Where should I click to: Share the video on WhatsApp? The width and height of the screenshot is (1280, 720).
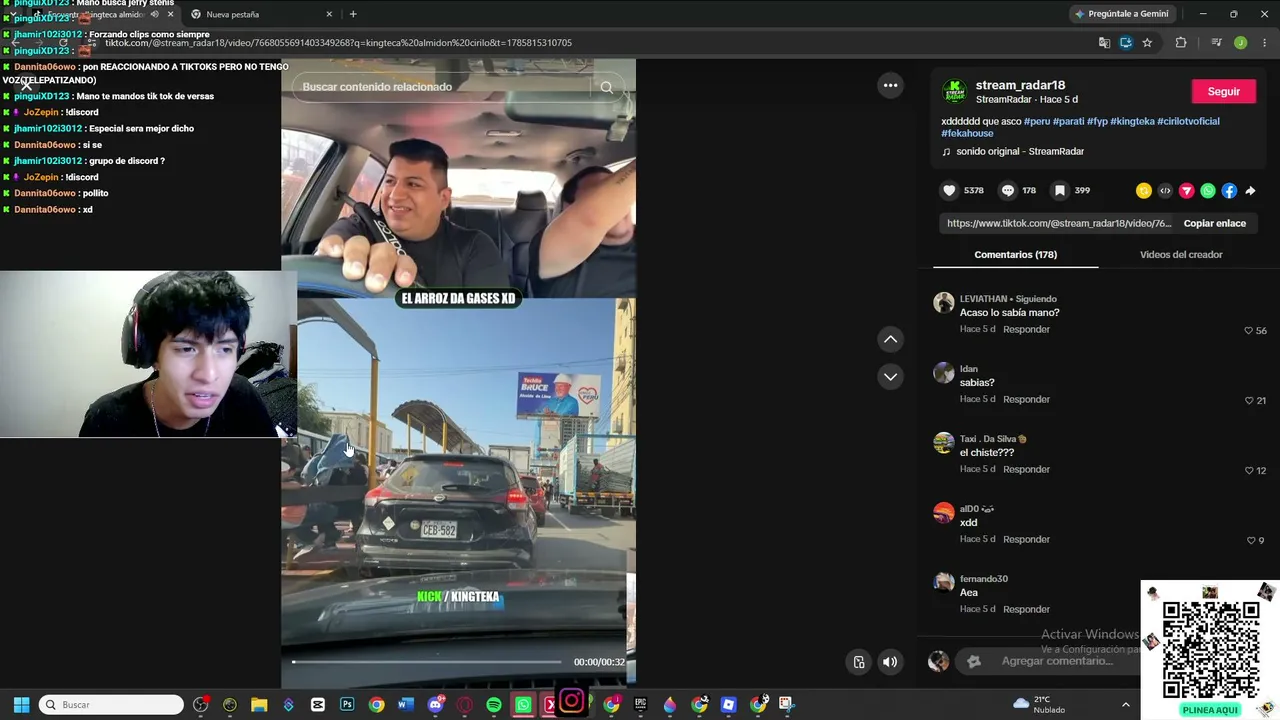pyautogui.click(x=1208, y=191)
